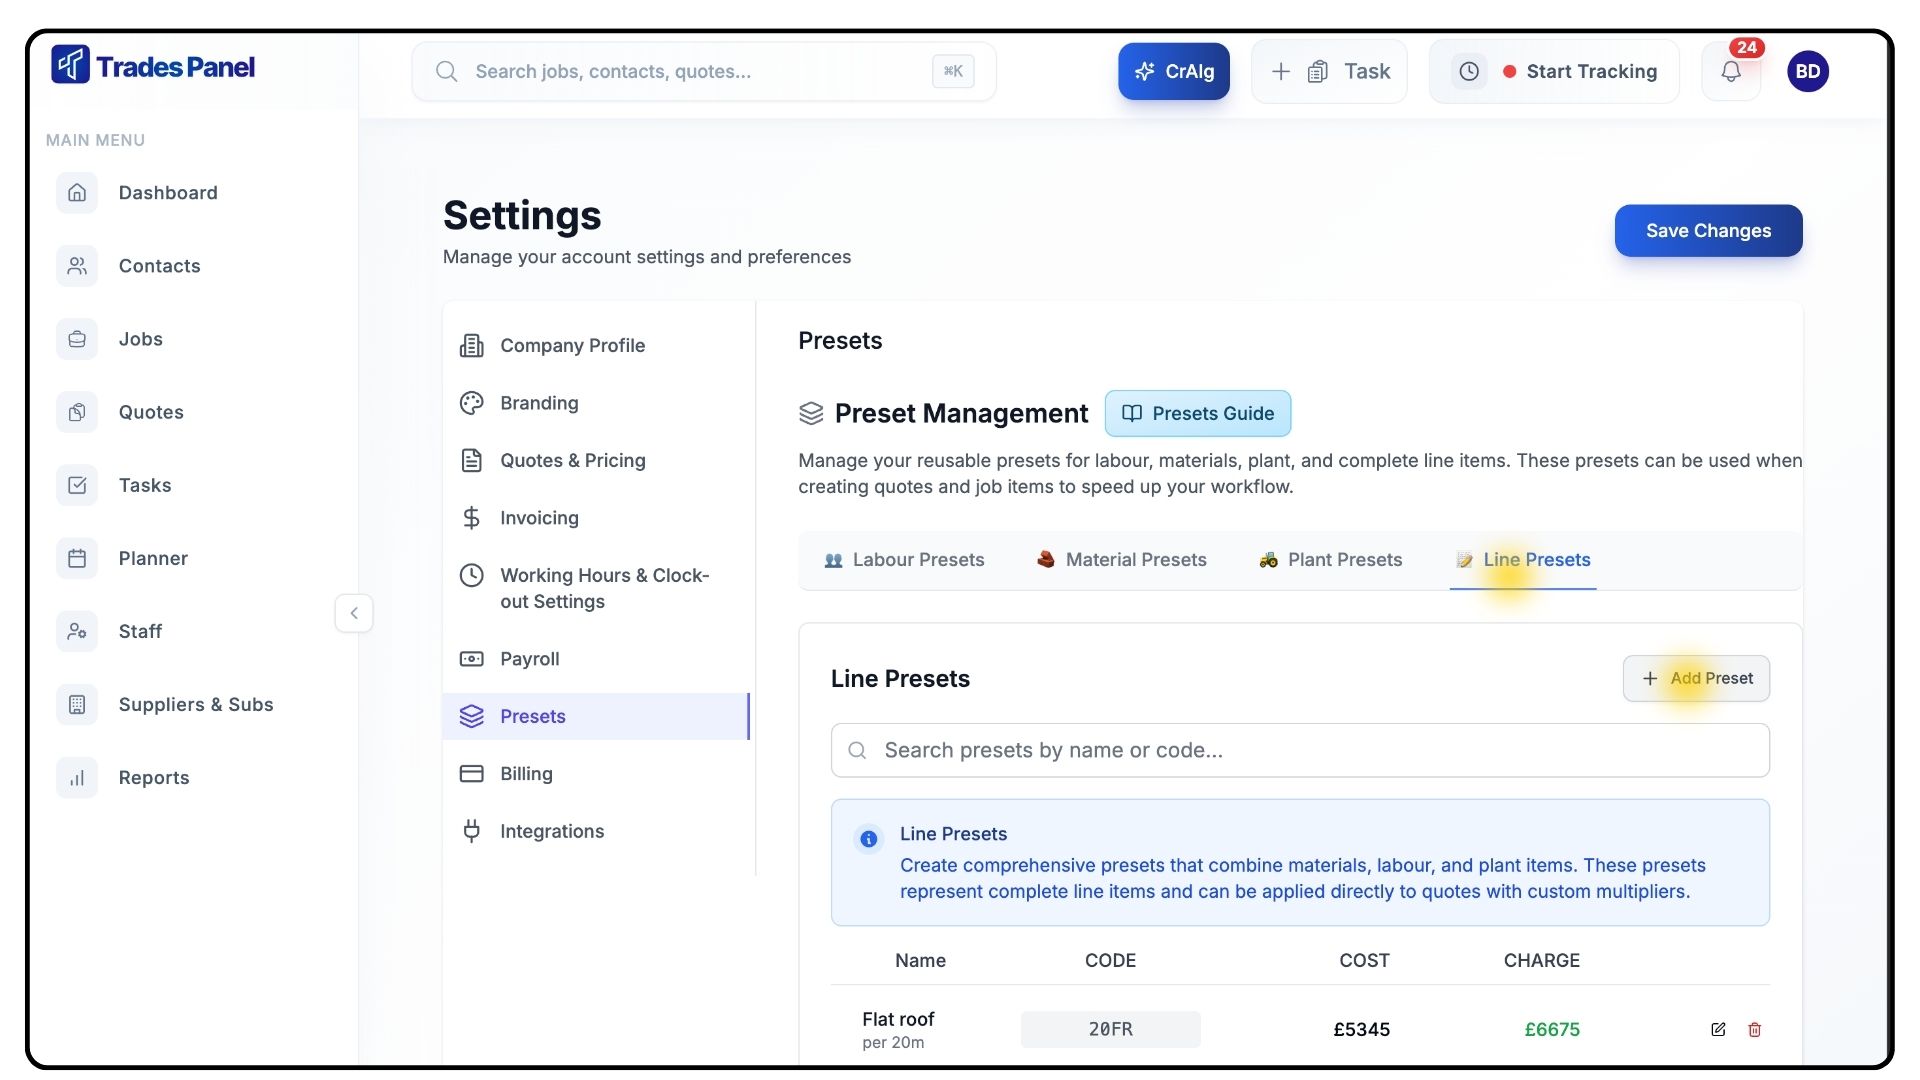This screenshot has height=1080, width=1920.
Task: Open the BD user avatar menu
Action: coord(1807,71)
